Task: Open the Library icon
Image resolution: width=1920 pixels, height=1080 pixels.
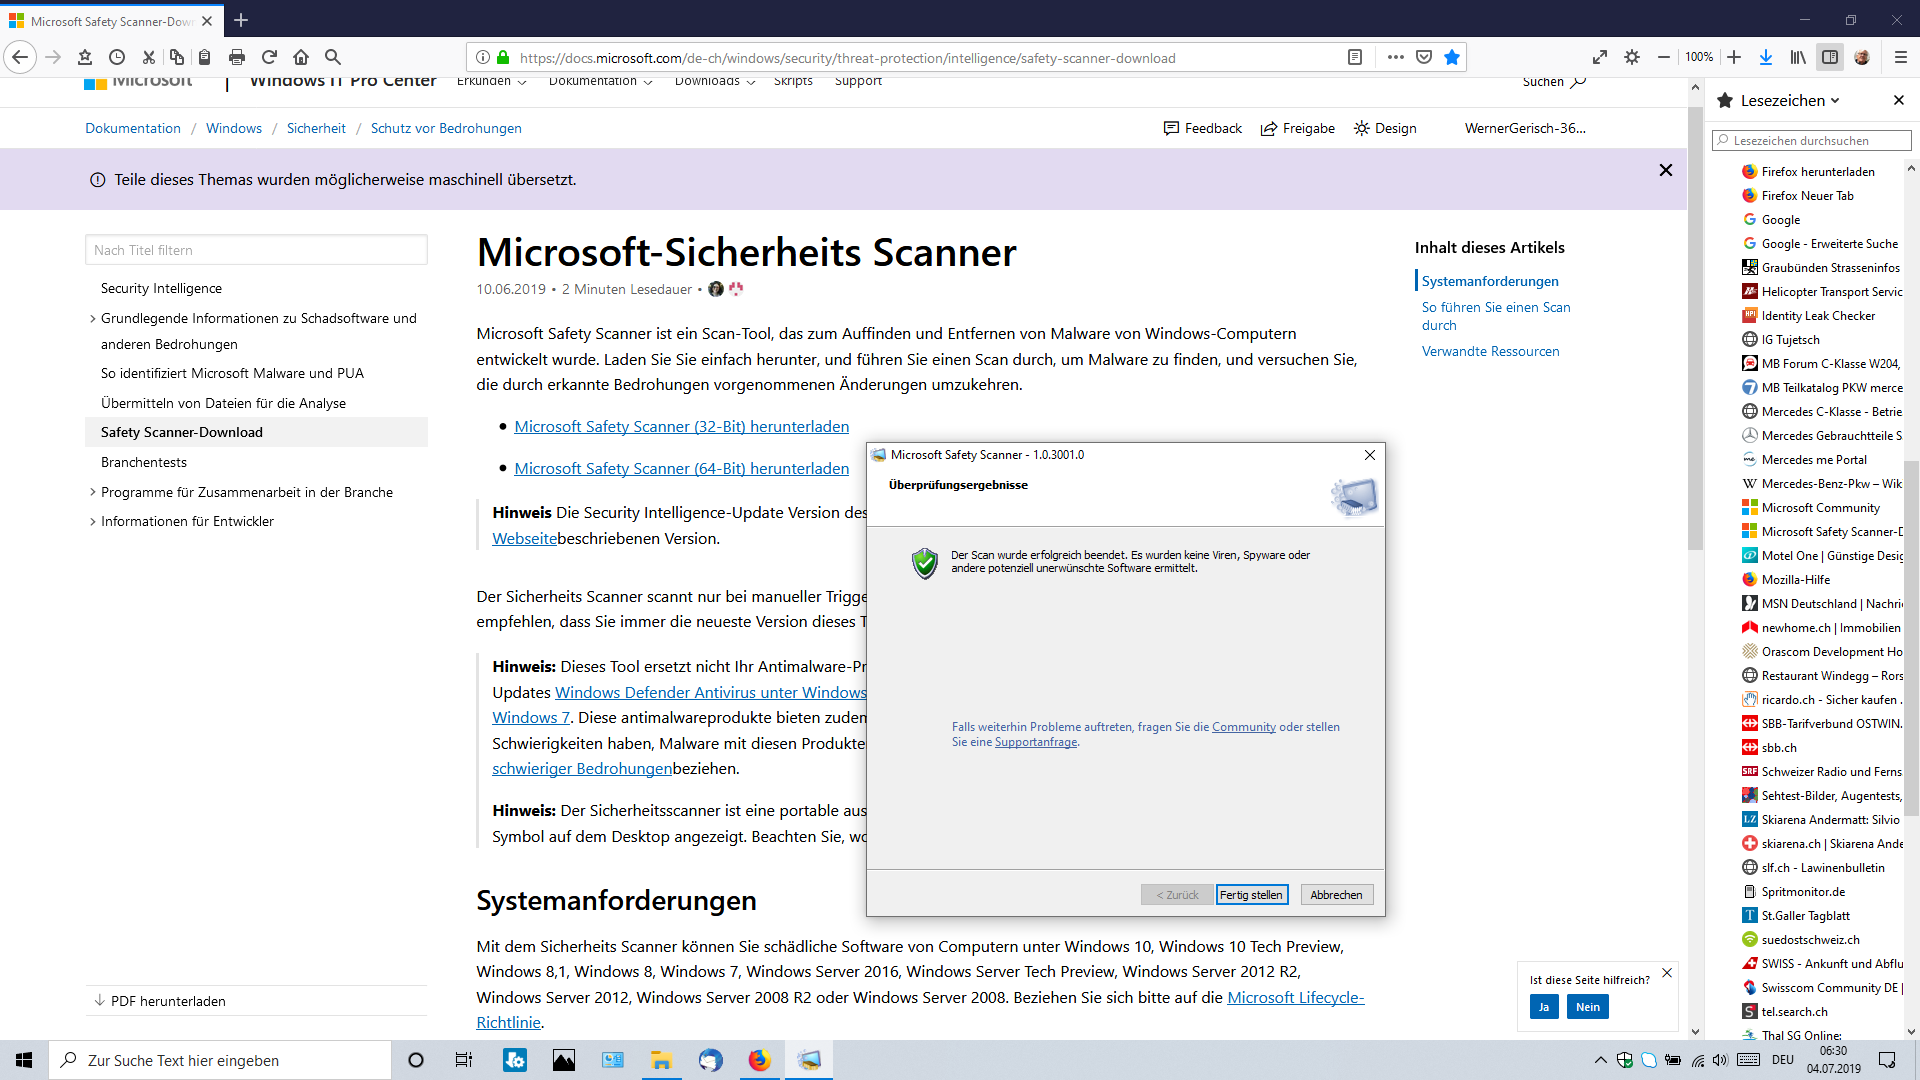Action: click(1798, 57)
